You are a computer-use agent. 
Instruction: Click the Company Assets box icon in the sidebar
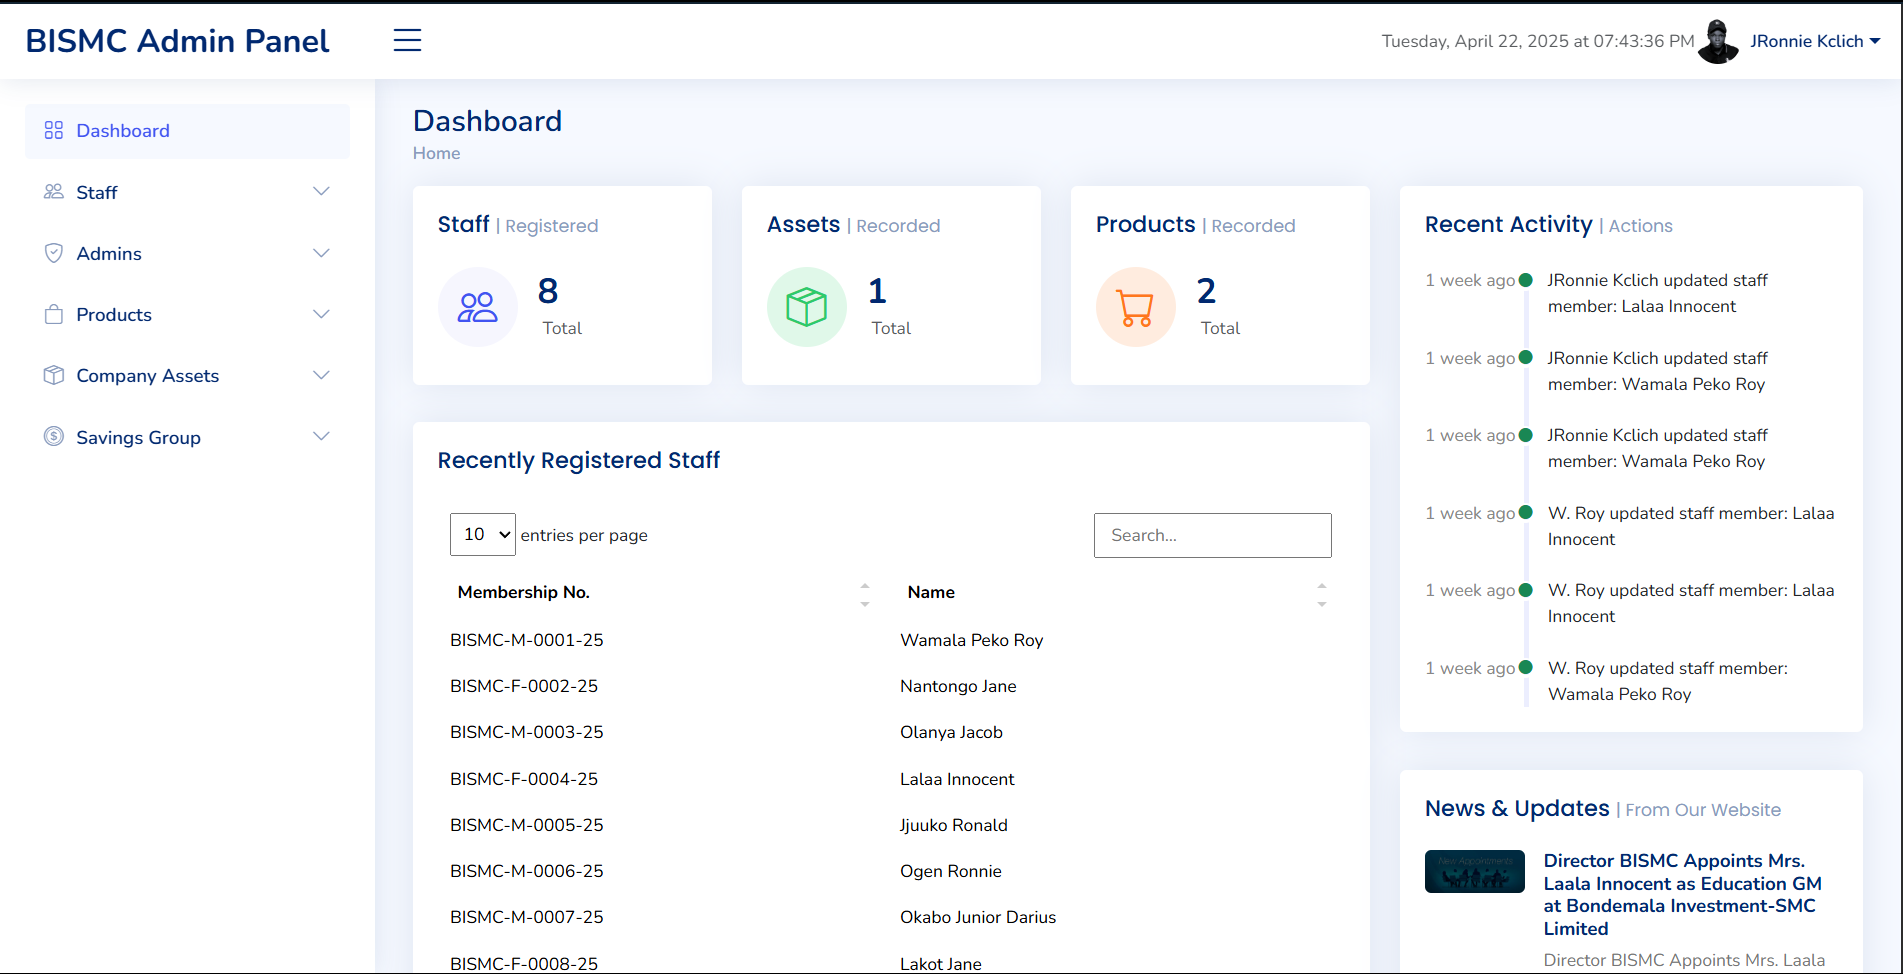pos(54,375)
